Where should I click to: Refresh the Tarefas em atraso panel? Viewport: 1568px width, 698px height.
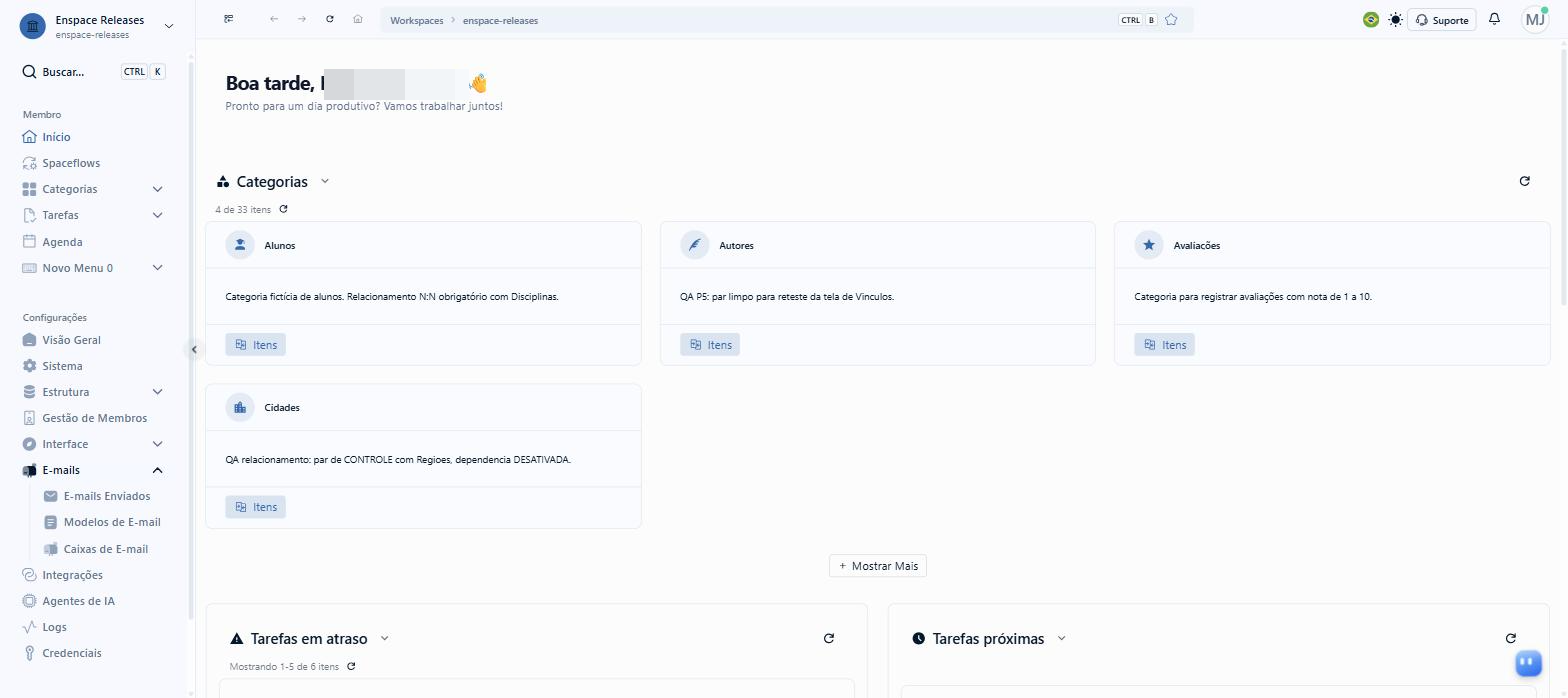(828, 638)
